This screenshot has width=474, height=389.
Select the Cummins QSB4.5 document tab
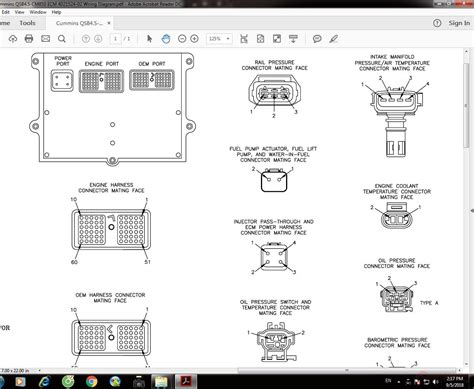pyautogui.click(x=79, y=23)
